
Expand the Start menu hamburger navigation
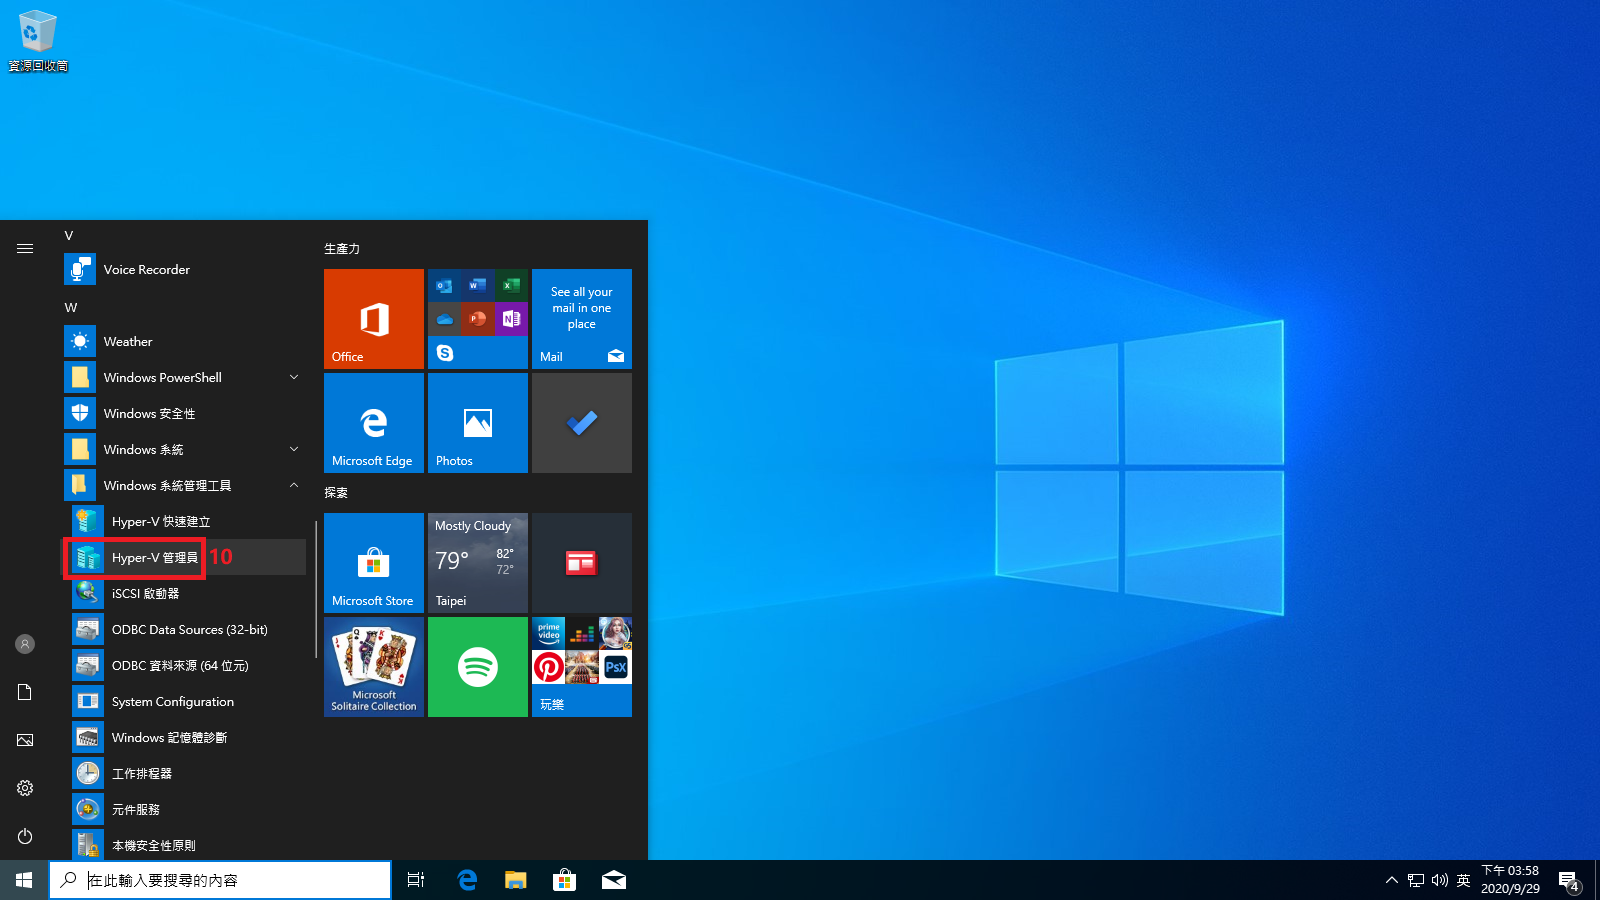(x=25, y=249)
